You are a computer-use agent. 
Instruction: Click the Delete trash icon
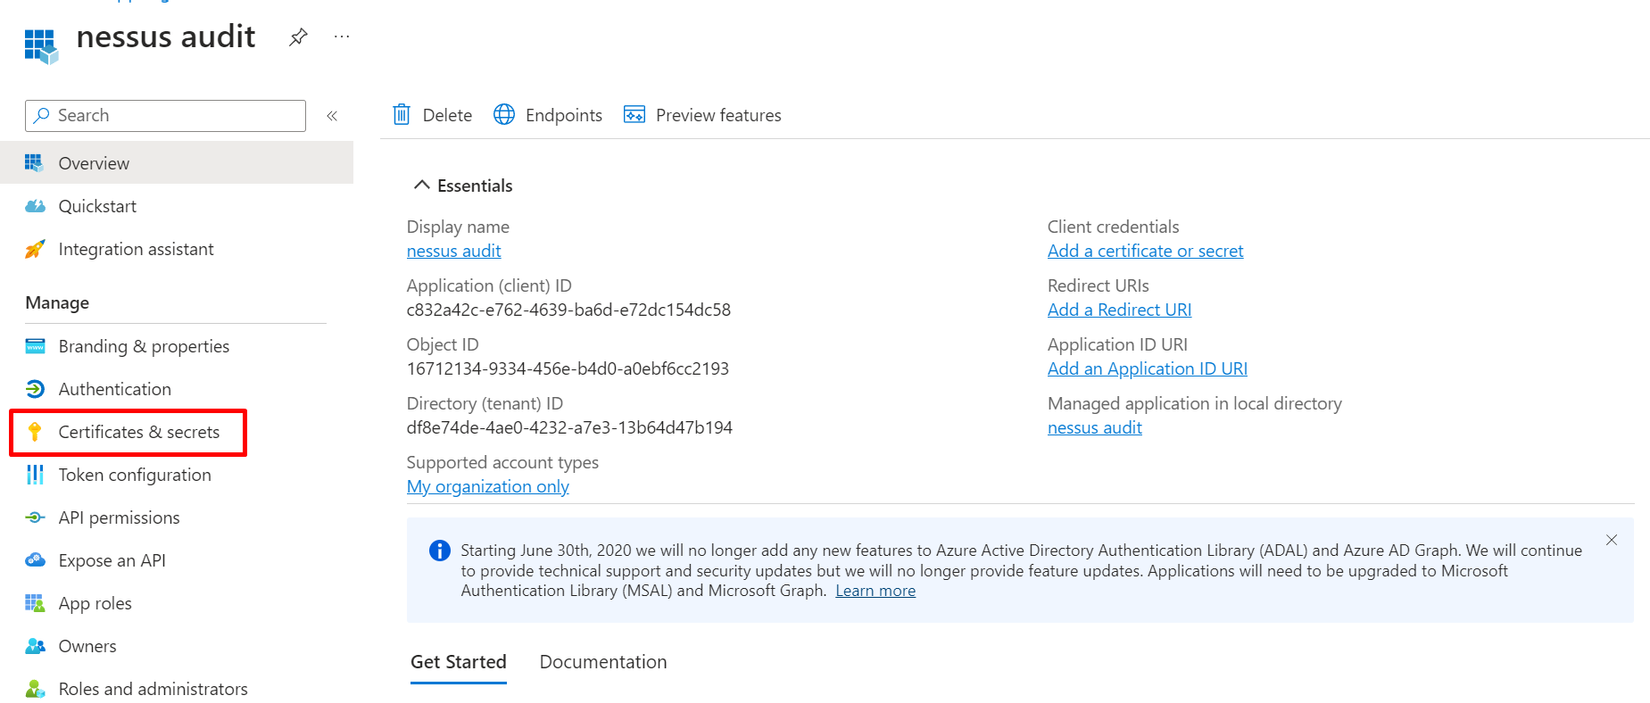click(x=402, y=115)
